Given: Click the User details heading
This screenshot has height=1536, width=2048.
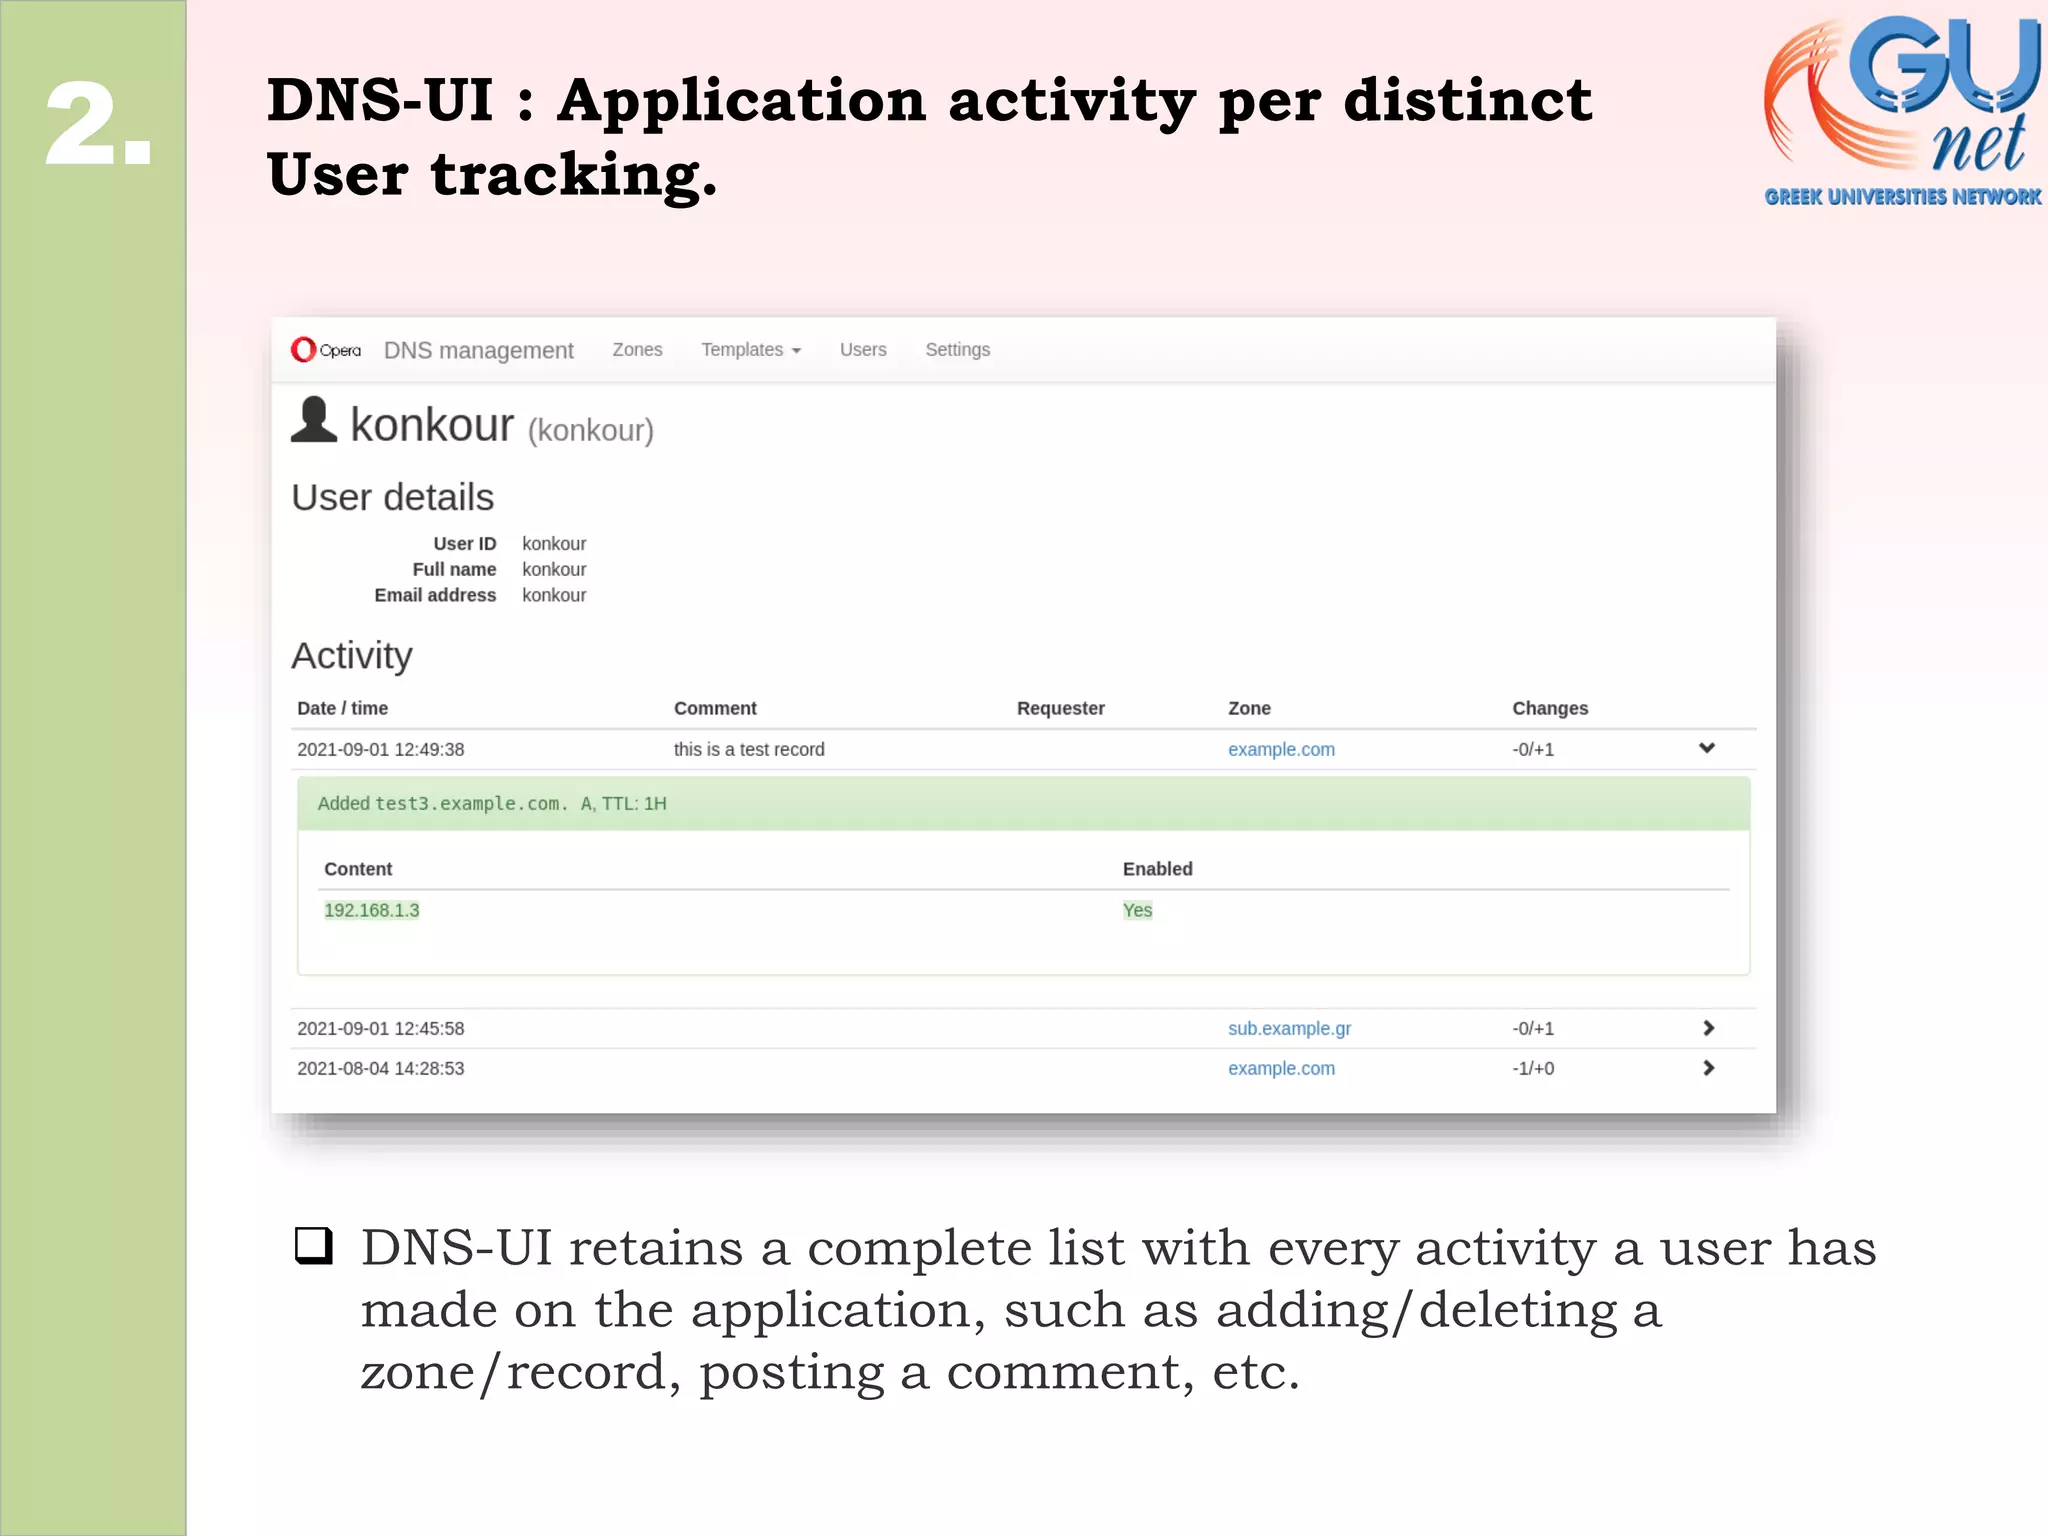Looking at the screenshot, I should point(392,497).
